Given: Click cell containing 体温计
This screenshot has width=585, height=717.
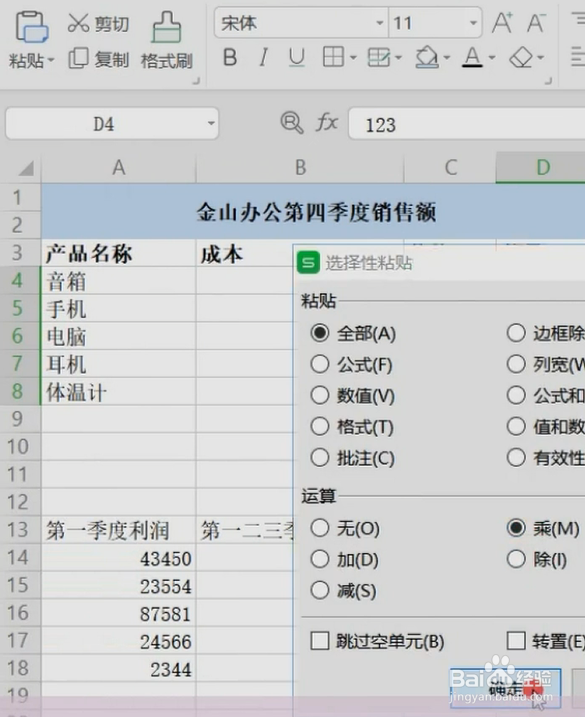Looking at the screenshot, I should (x=118, y=392).
